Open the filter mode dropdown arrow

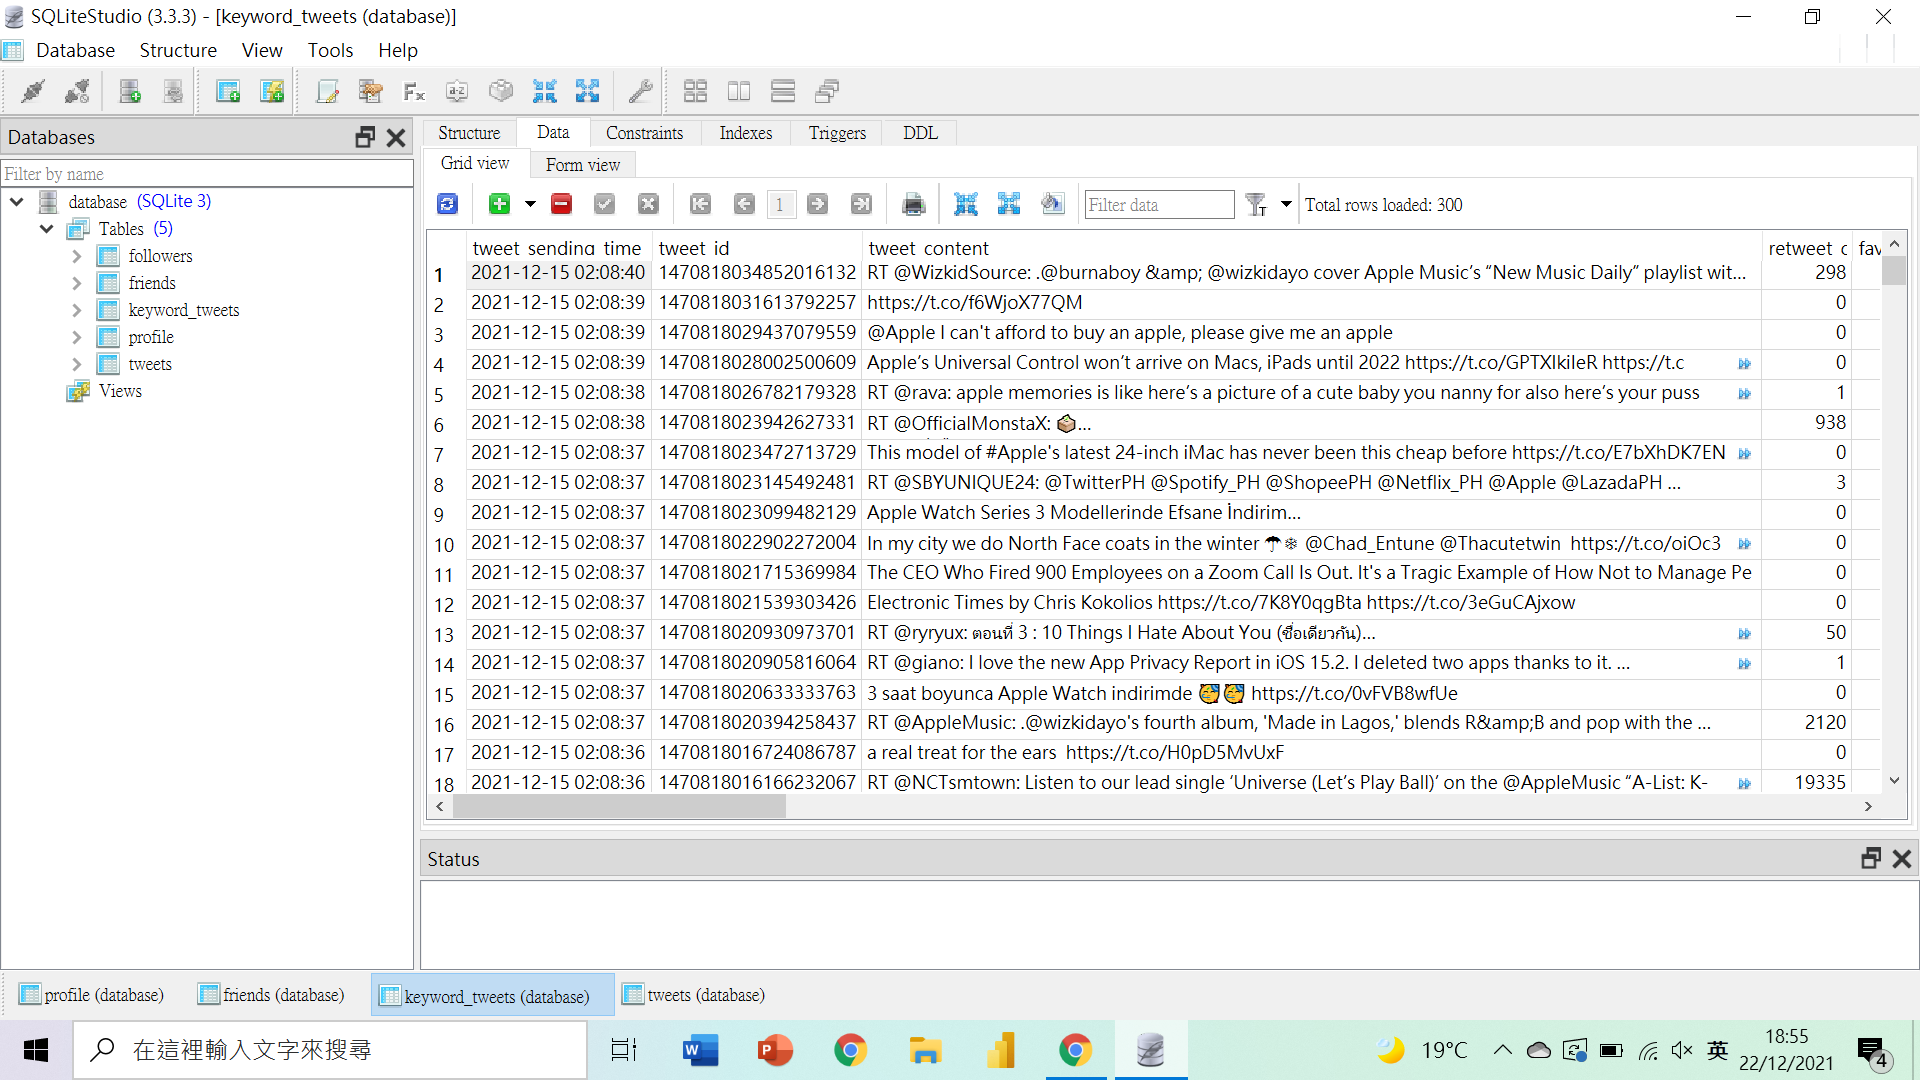tap(1286, 204)
